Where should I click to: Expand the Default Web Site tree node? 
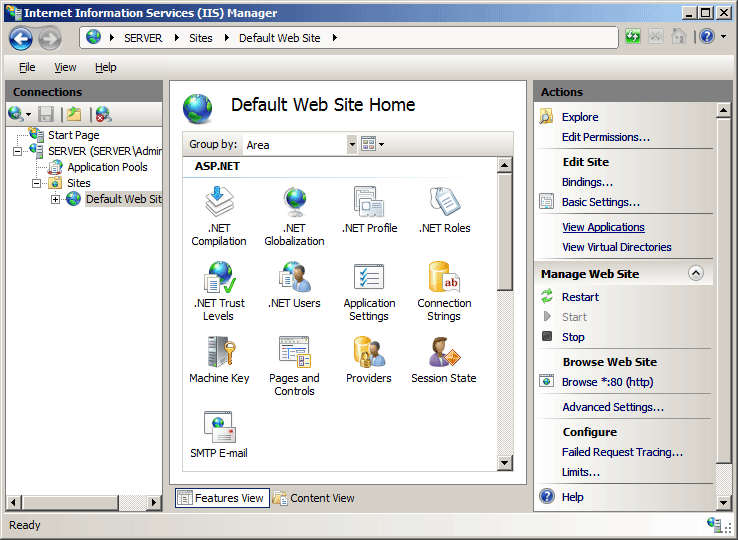[x=56, y=200]
